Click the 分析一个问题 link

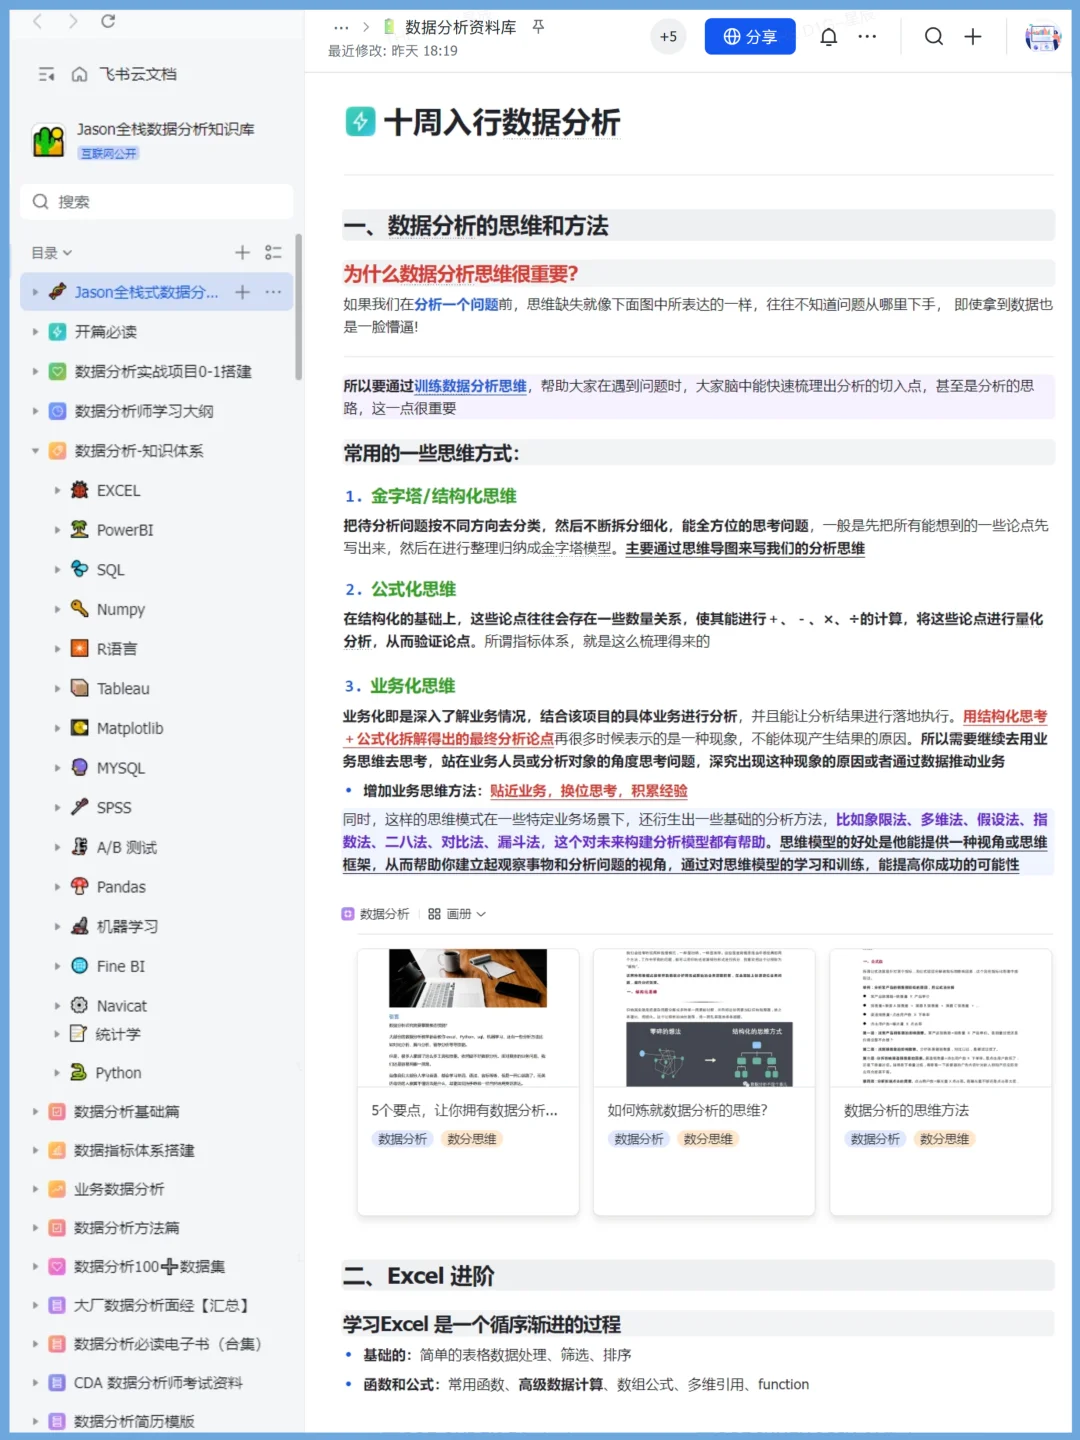click(456, 304)
